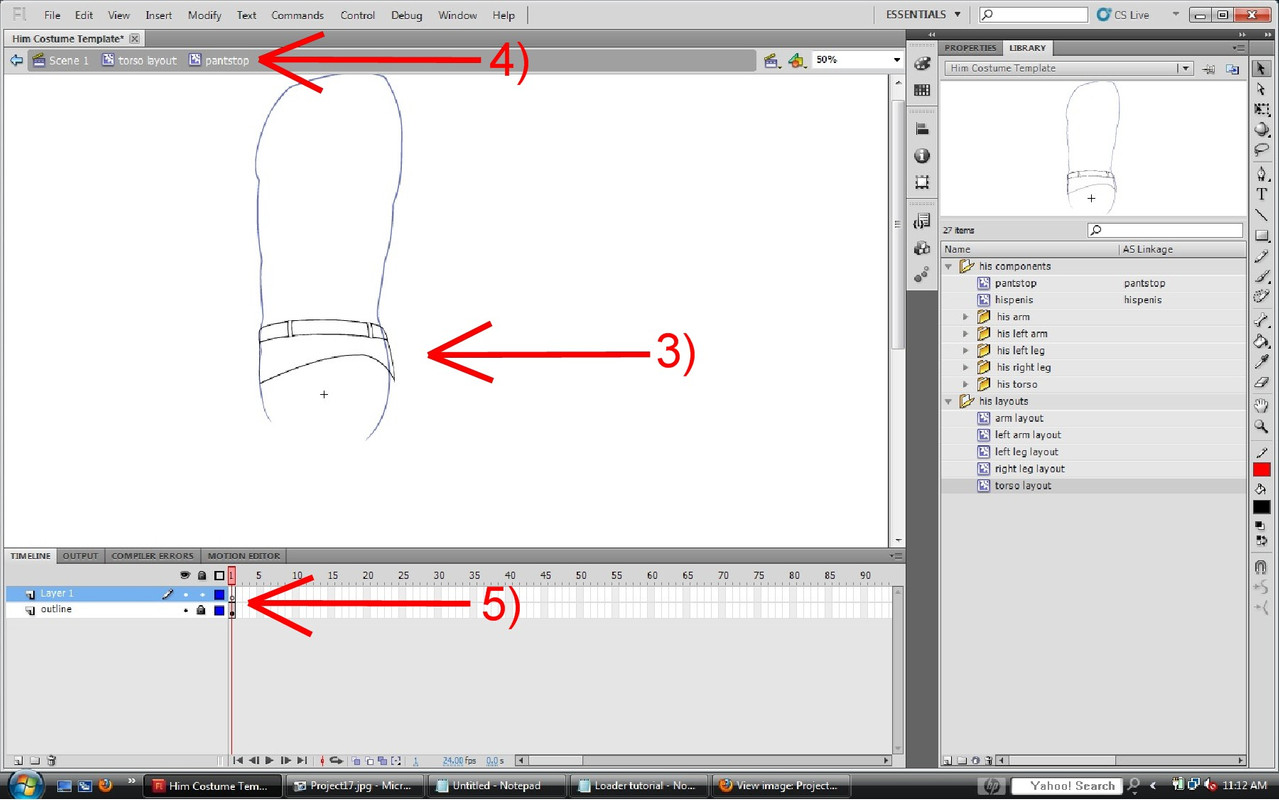Pick the Eyedropper tool
1279x800 pixels.
[1261, 362]
